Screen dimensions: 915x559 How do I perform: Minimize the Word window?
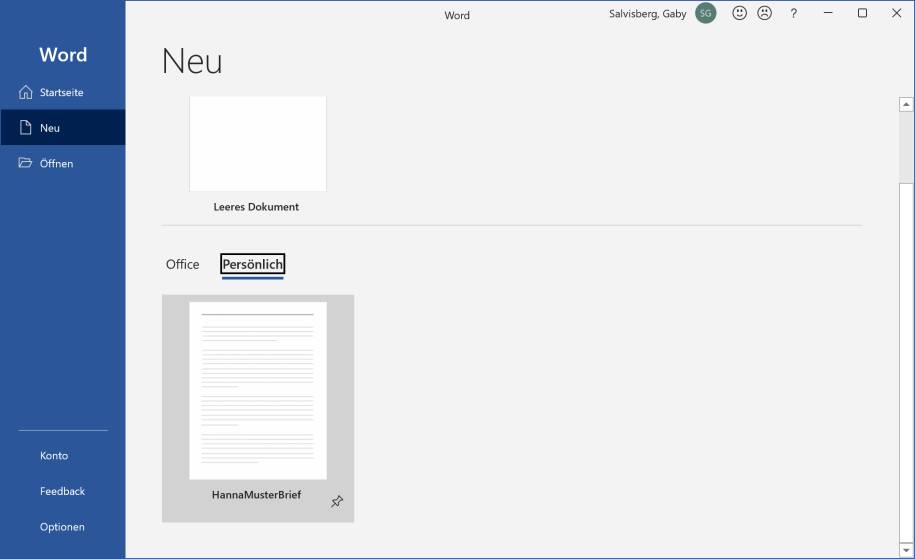tap(828, 13)
